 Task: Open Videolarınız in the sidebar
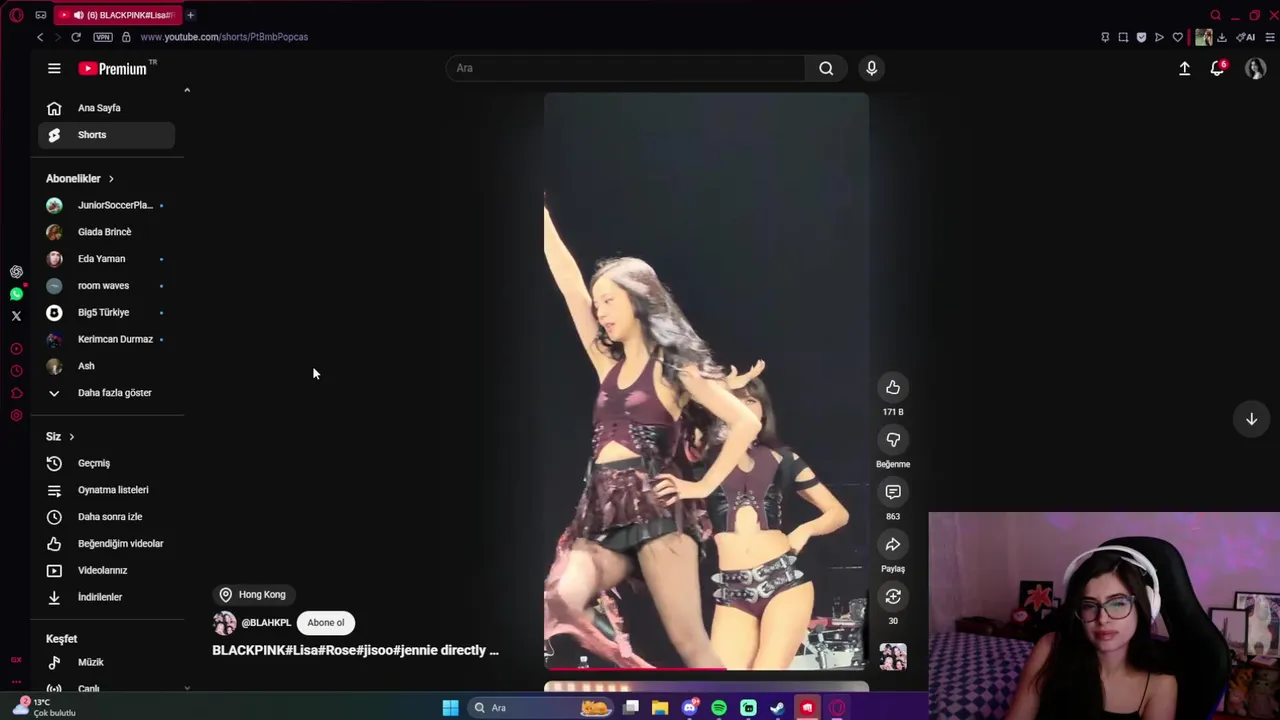point(106,570)
